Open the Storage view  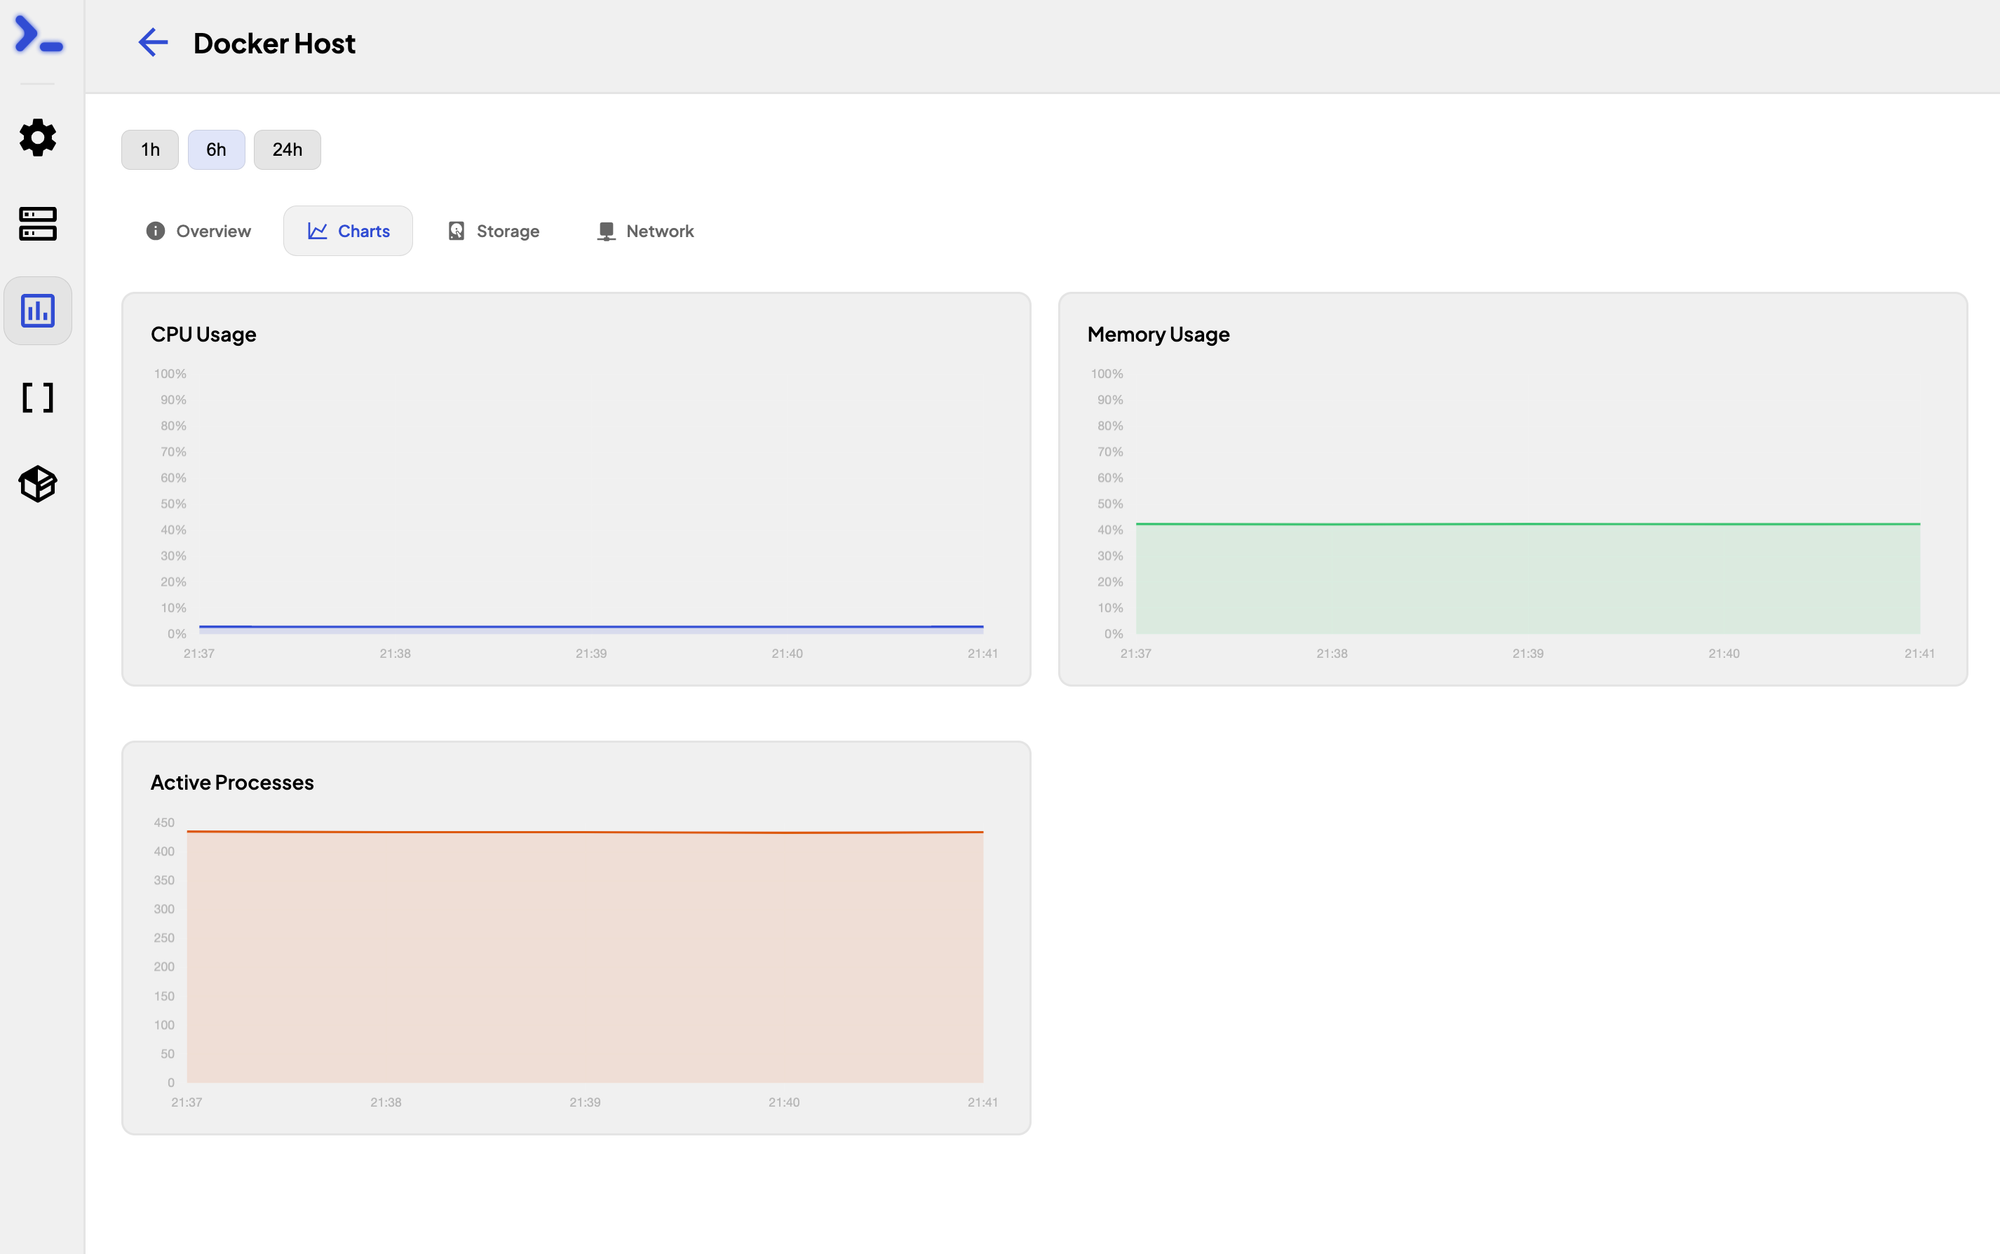click(493, 230)
